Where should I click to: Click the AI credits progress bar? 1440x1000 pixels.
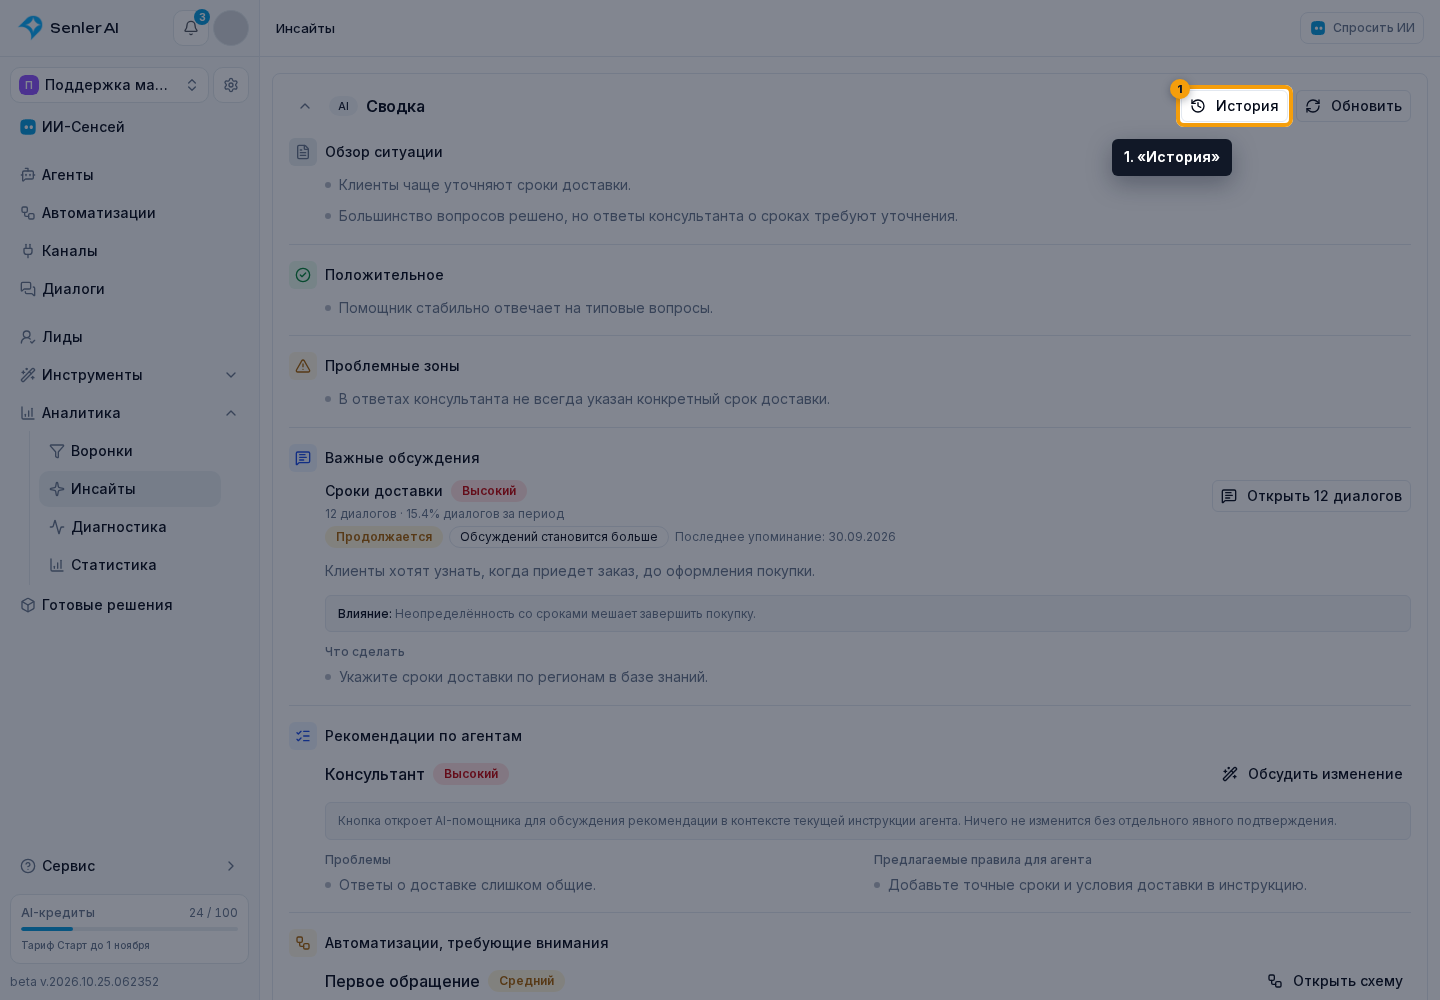pyautogui.click(x=130, y=929)
